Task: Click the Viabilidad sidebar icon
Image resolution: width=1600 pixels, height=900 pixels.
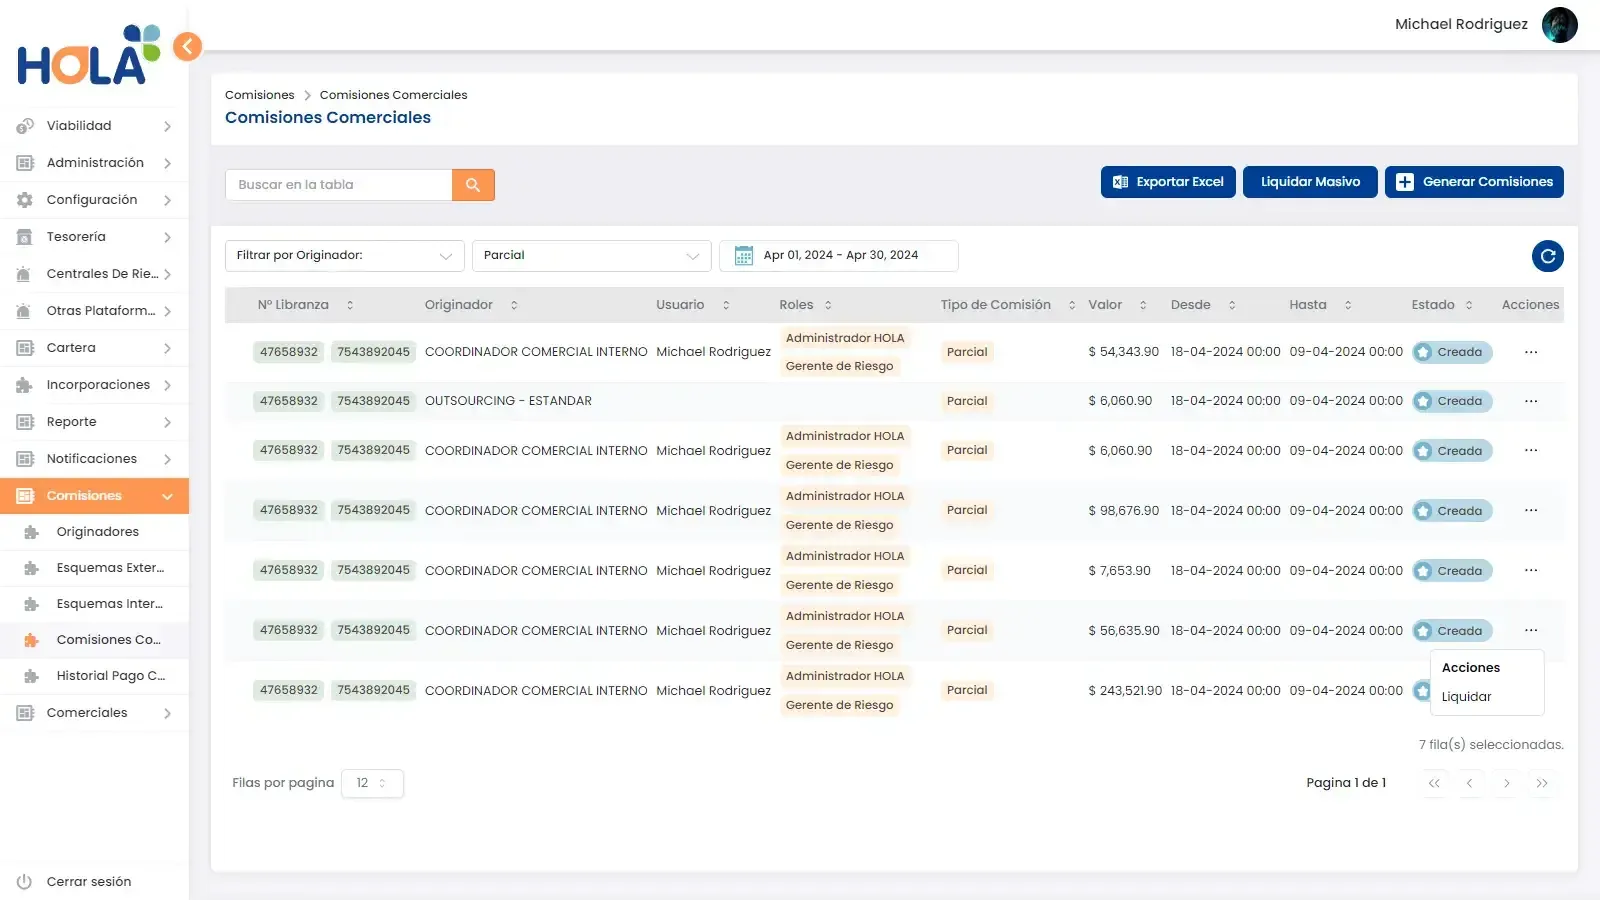Action: [x=25, y=126]
